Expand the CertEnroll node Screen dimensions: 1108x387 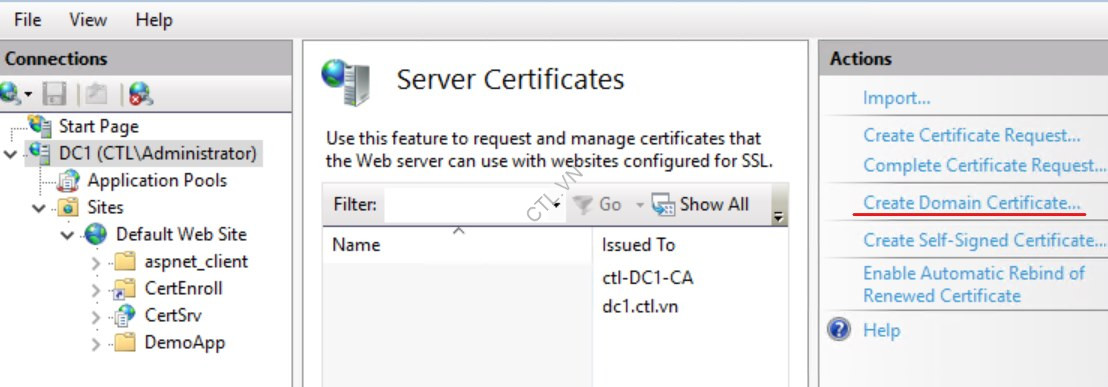click(x=96, y=290)
